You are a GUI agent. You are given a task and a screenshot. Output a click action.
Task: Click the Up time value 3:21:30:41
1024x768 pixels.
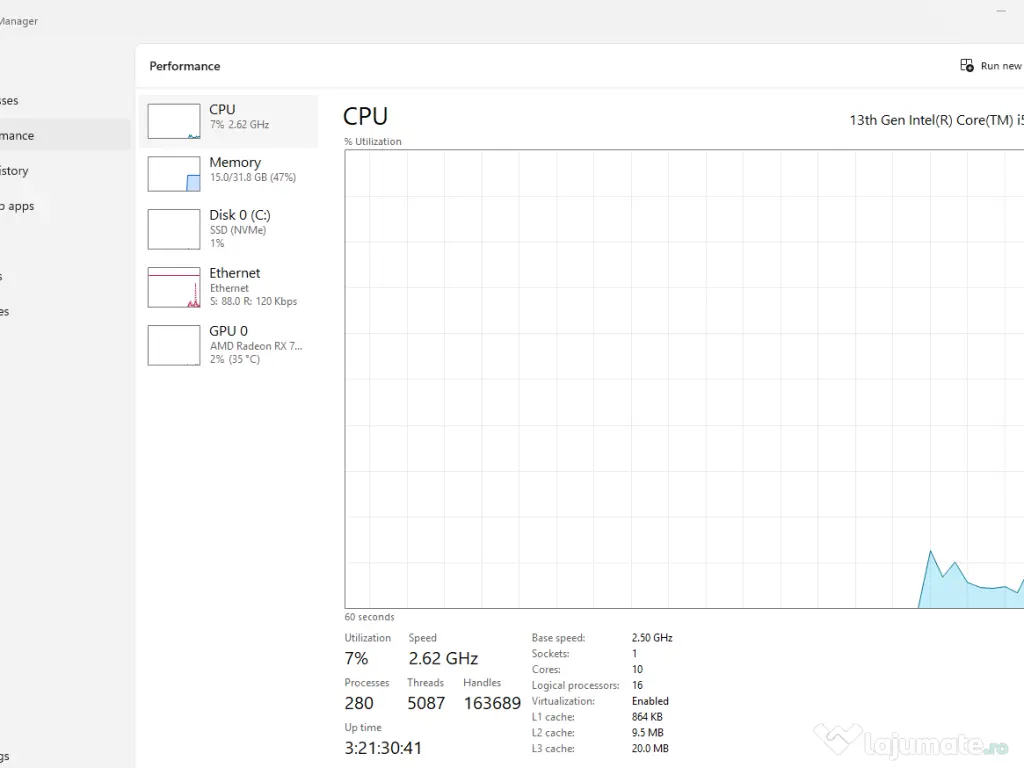pos(381,748)
